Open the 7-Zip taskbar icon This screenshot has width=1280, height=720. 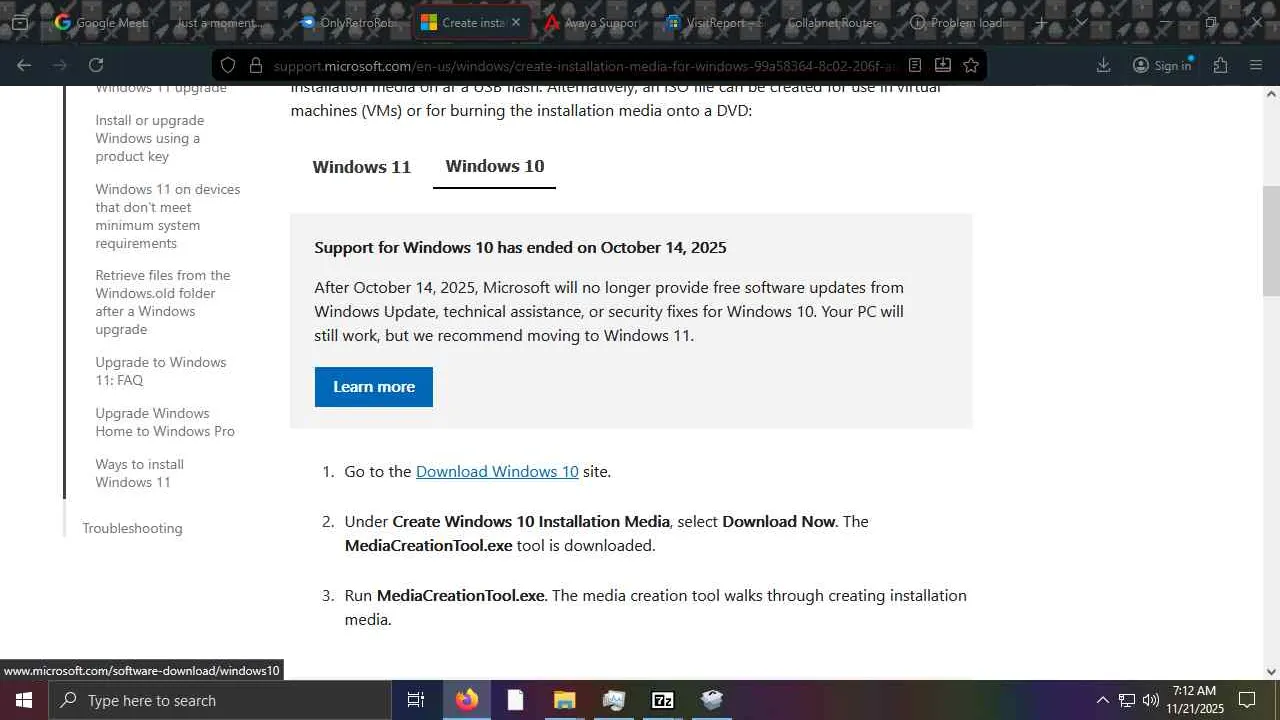662,700
